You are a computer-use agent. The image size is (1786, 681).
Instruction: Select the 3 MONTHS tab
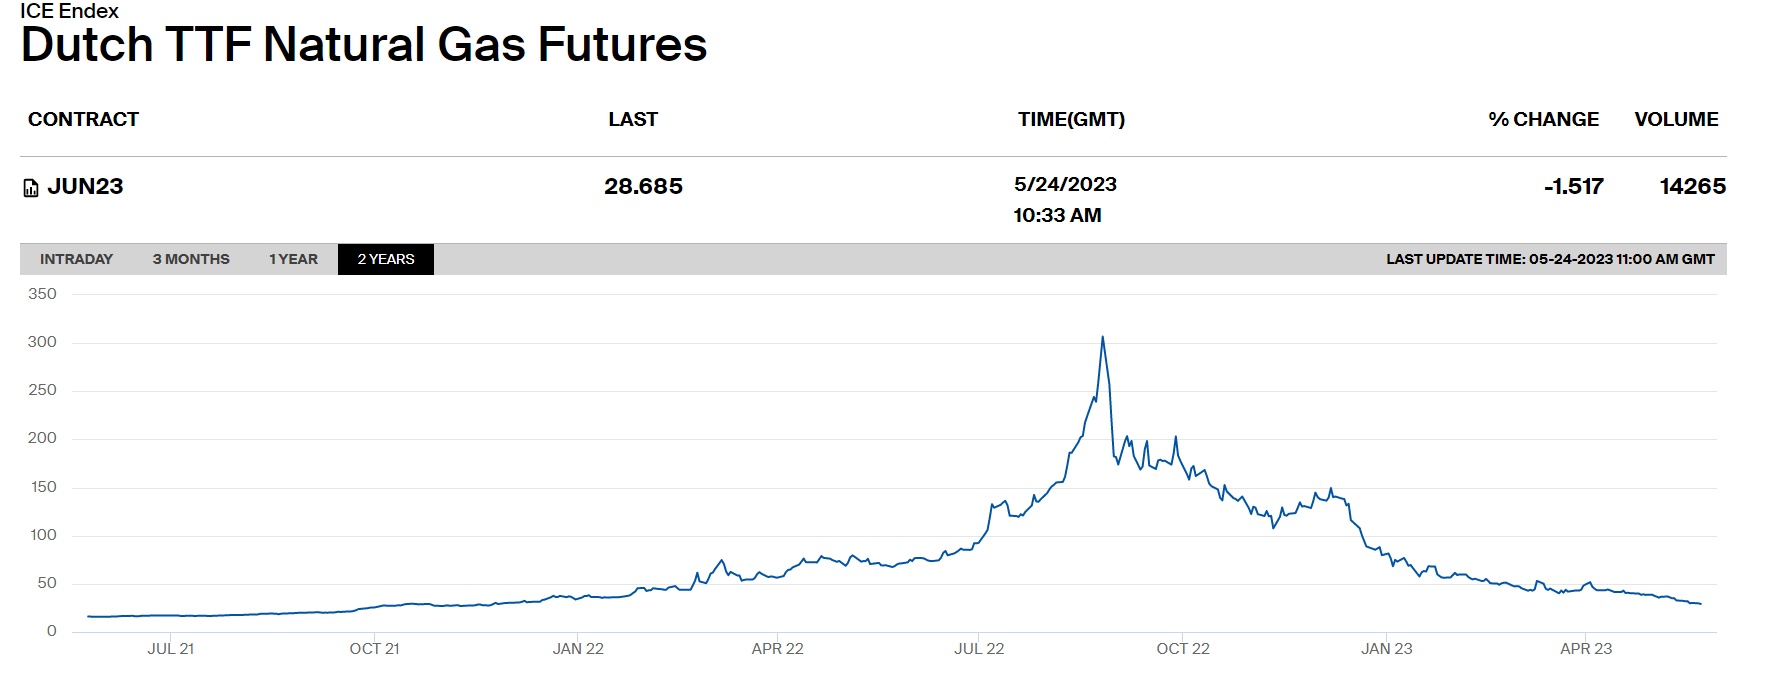click(191, 259)
